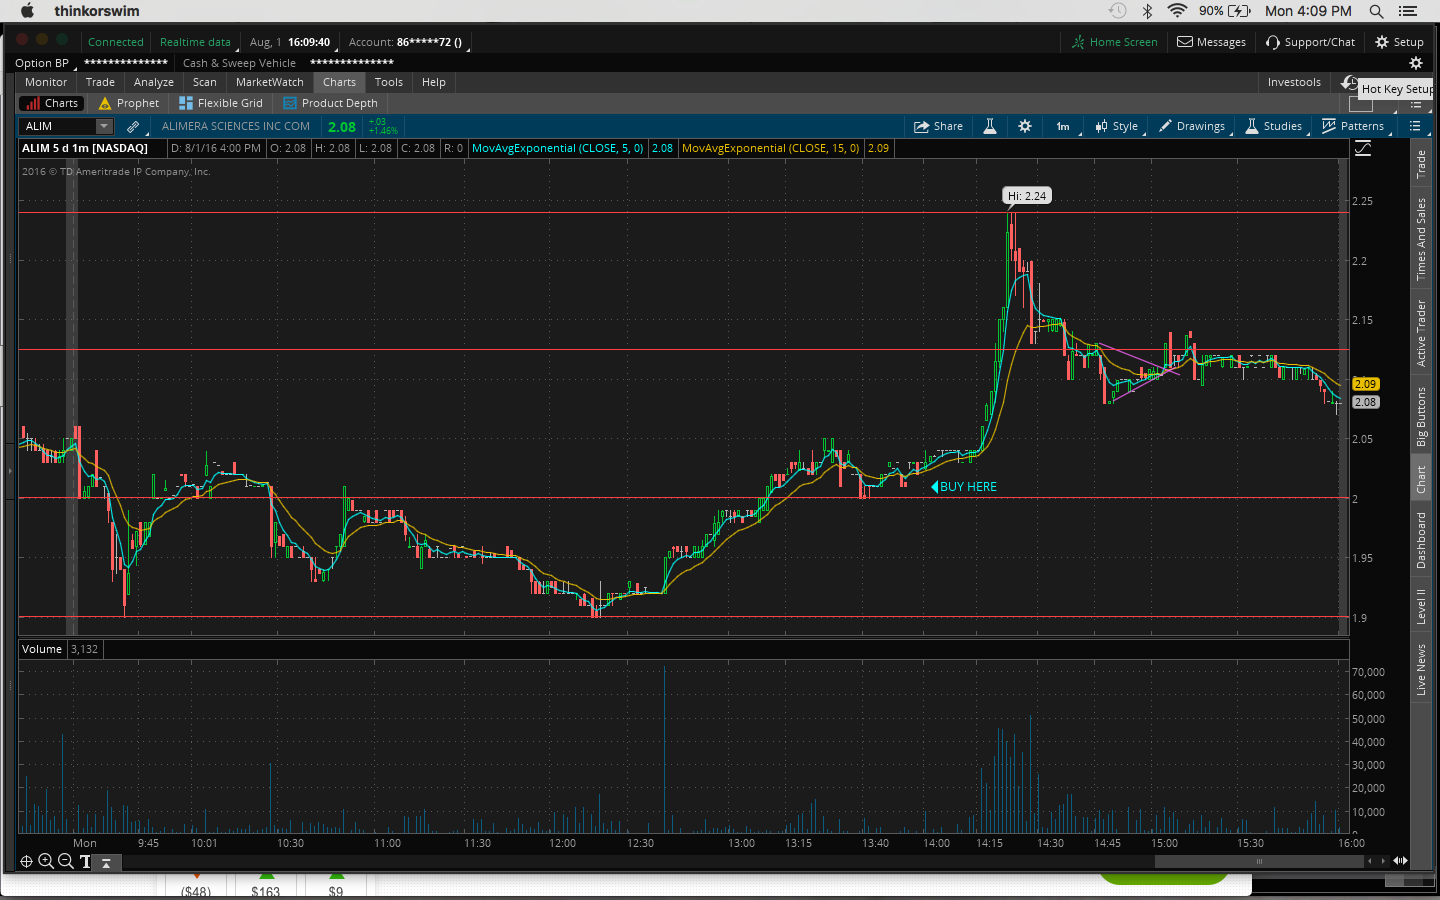Viewport: 1440px width, 900px height.
Task: Click the BUY HERE chart annotation
Action: [964, 487]
